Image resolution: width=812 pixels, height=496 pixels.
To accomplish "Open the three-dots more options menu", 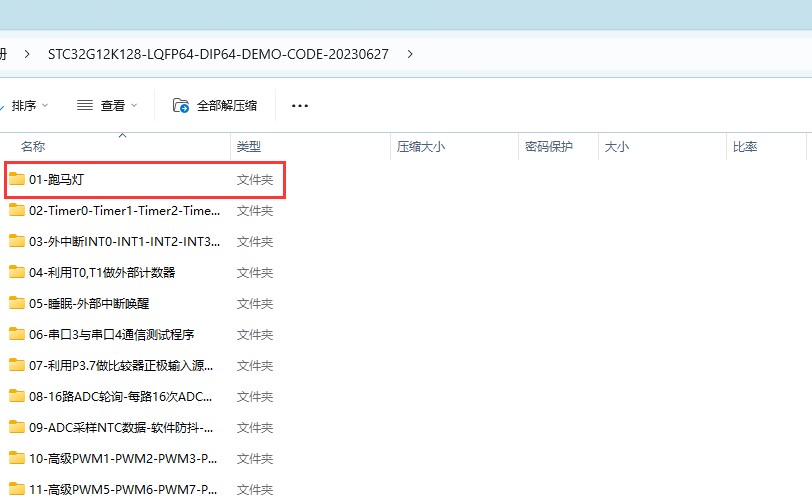I will 300,106.
